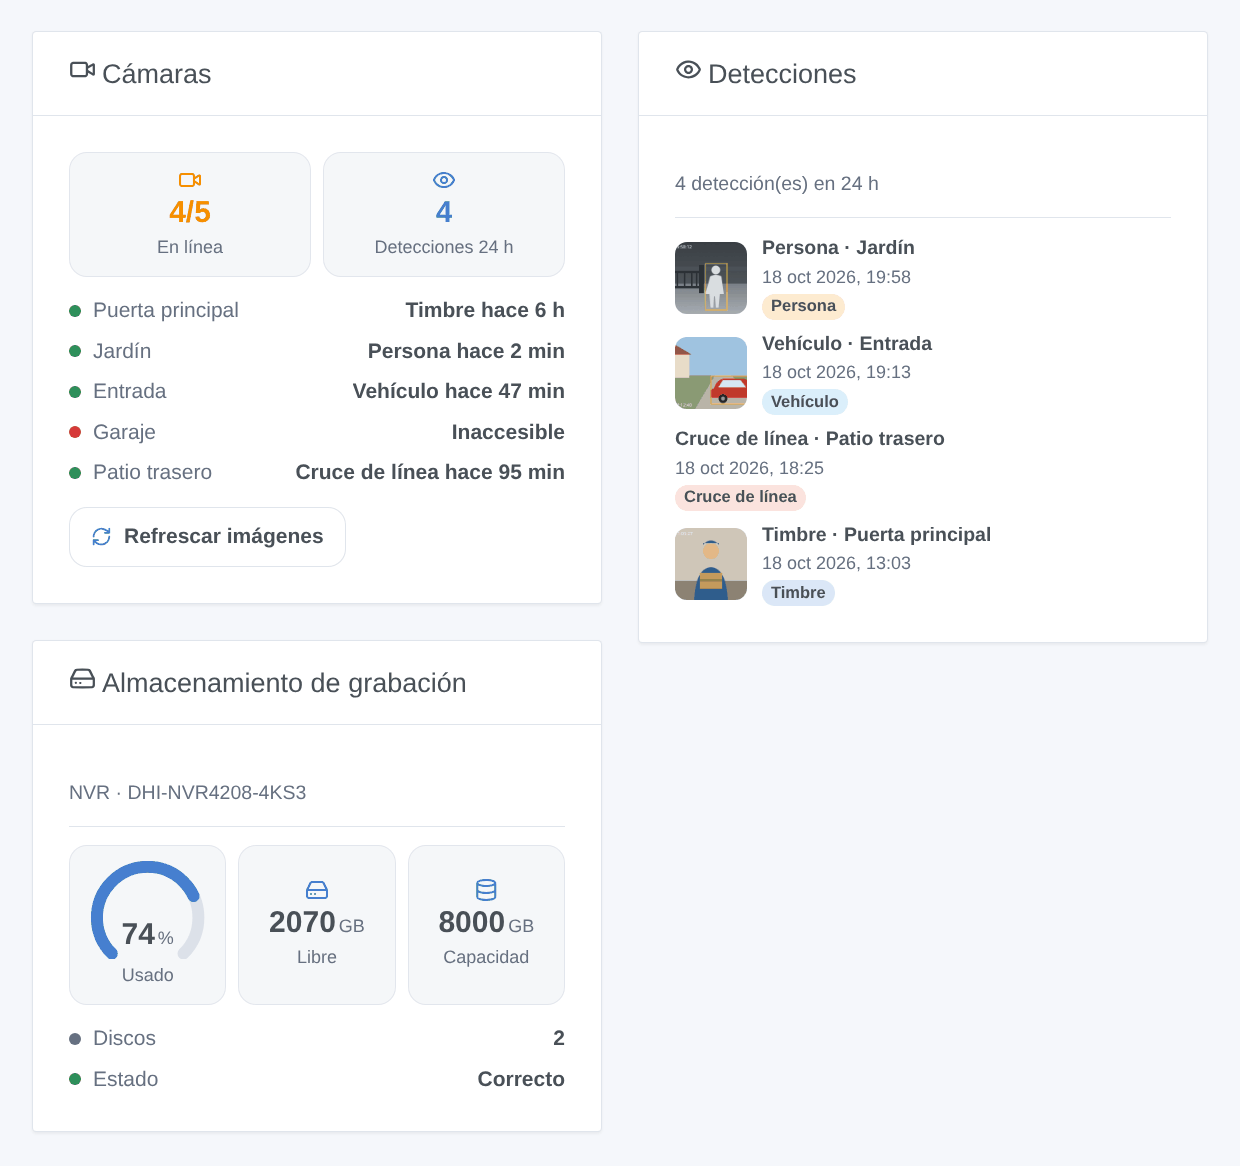Select the 8000 GB Capacidad card

tap(486, 925)
